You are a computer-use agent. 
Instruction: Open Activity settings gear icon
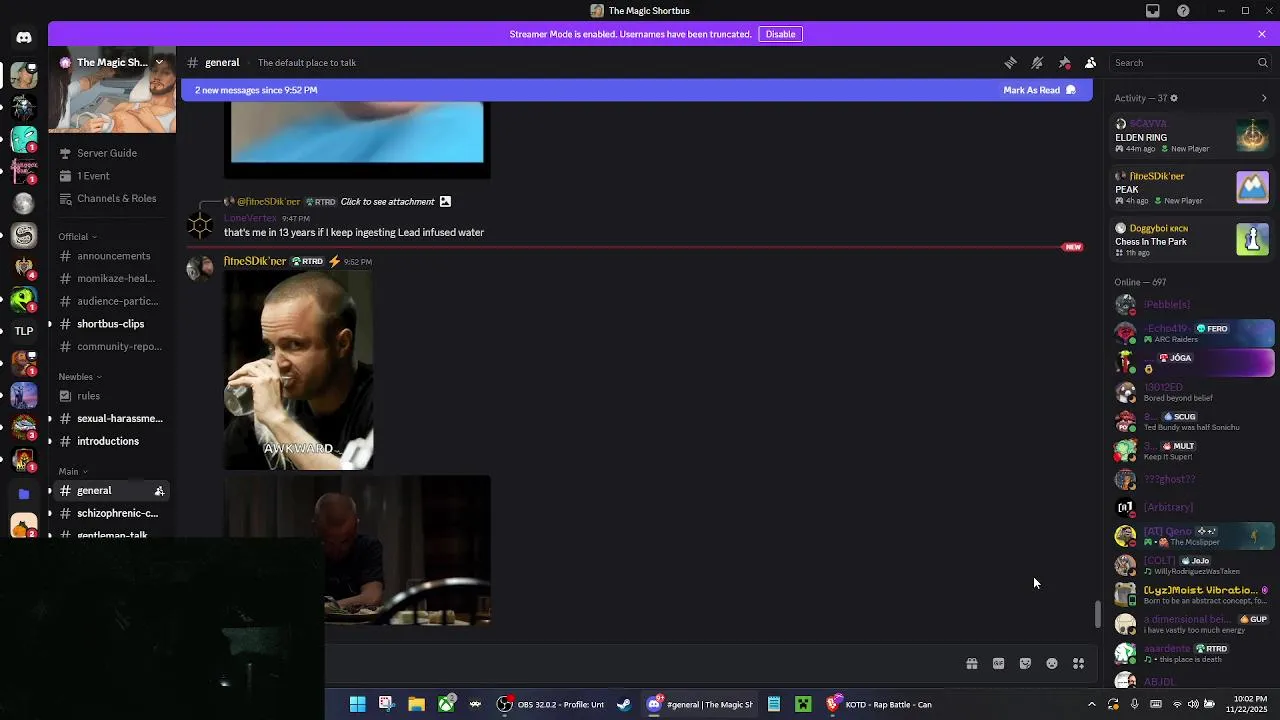tap(1174, 98)
